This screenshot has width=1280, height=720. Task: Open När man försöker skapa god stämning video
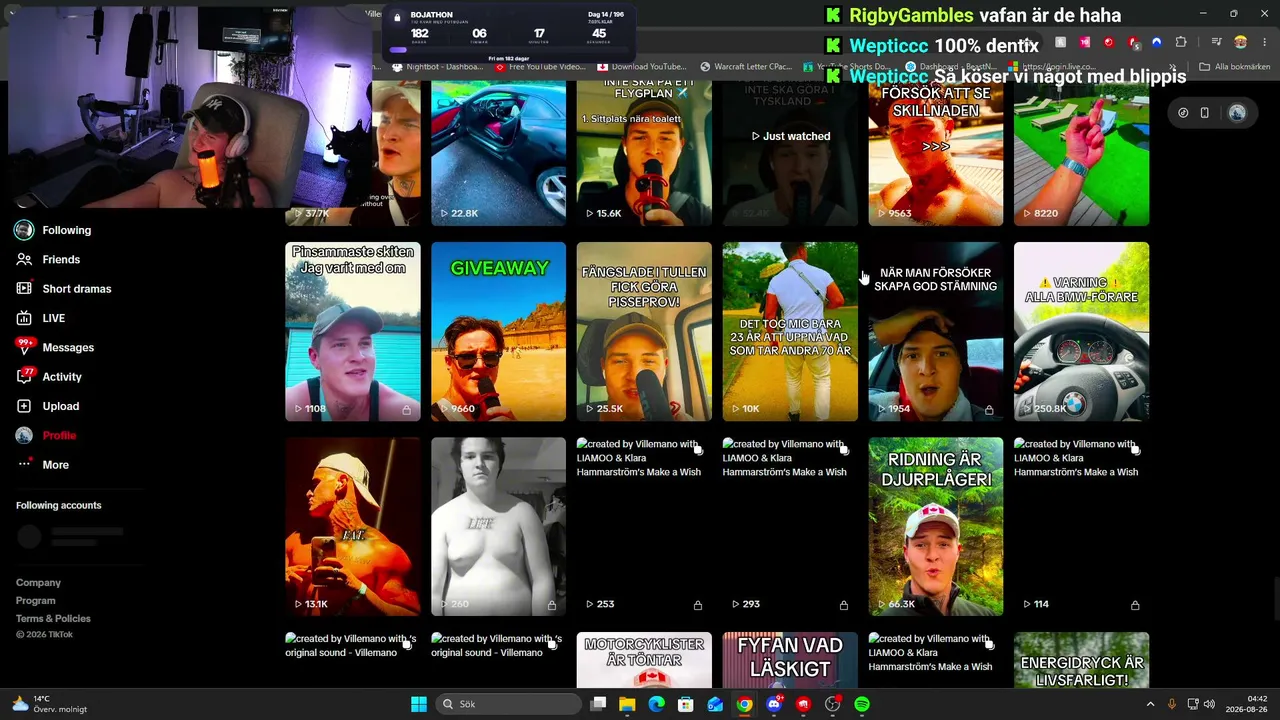[x=935, y=331]
